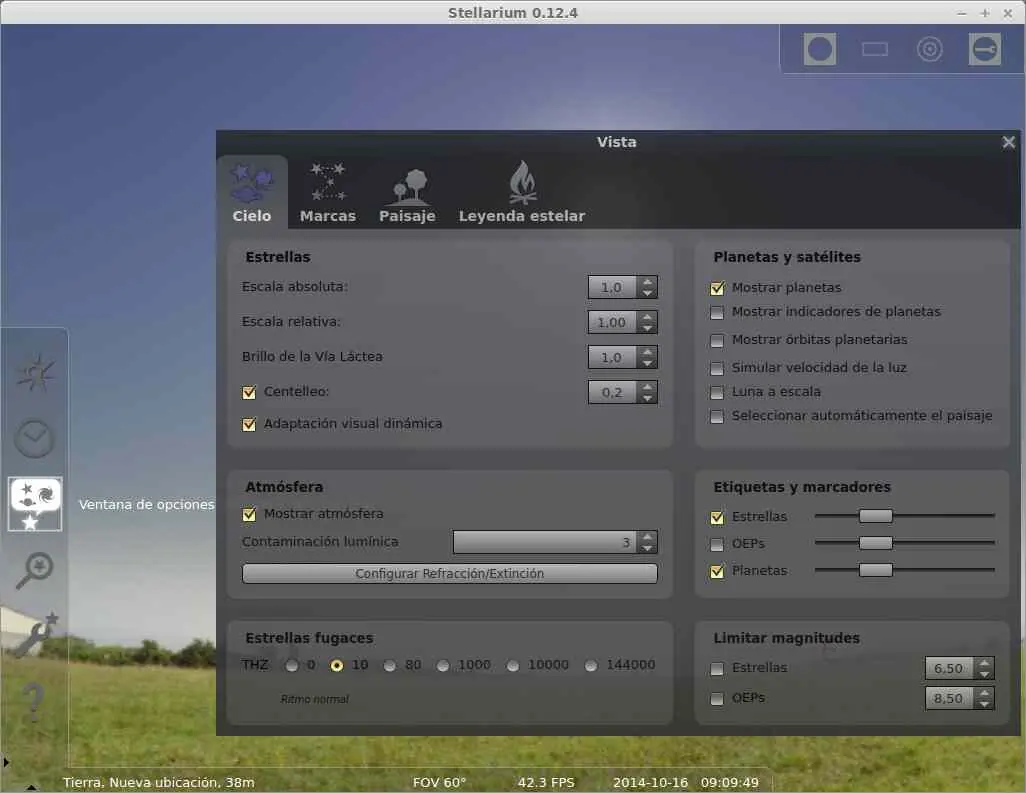Click the Contaminación lumínica value field
This screenshot has height=793, width=1026.
pos(545,542)
